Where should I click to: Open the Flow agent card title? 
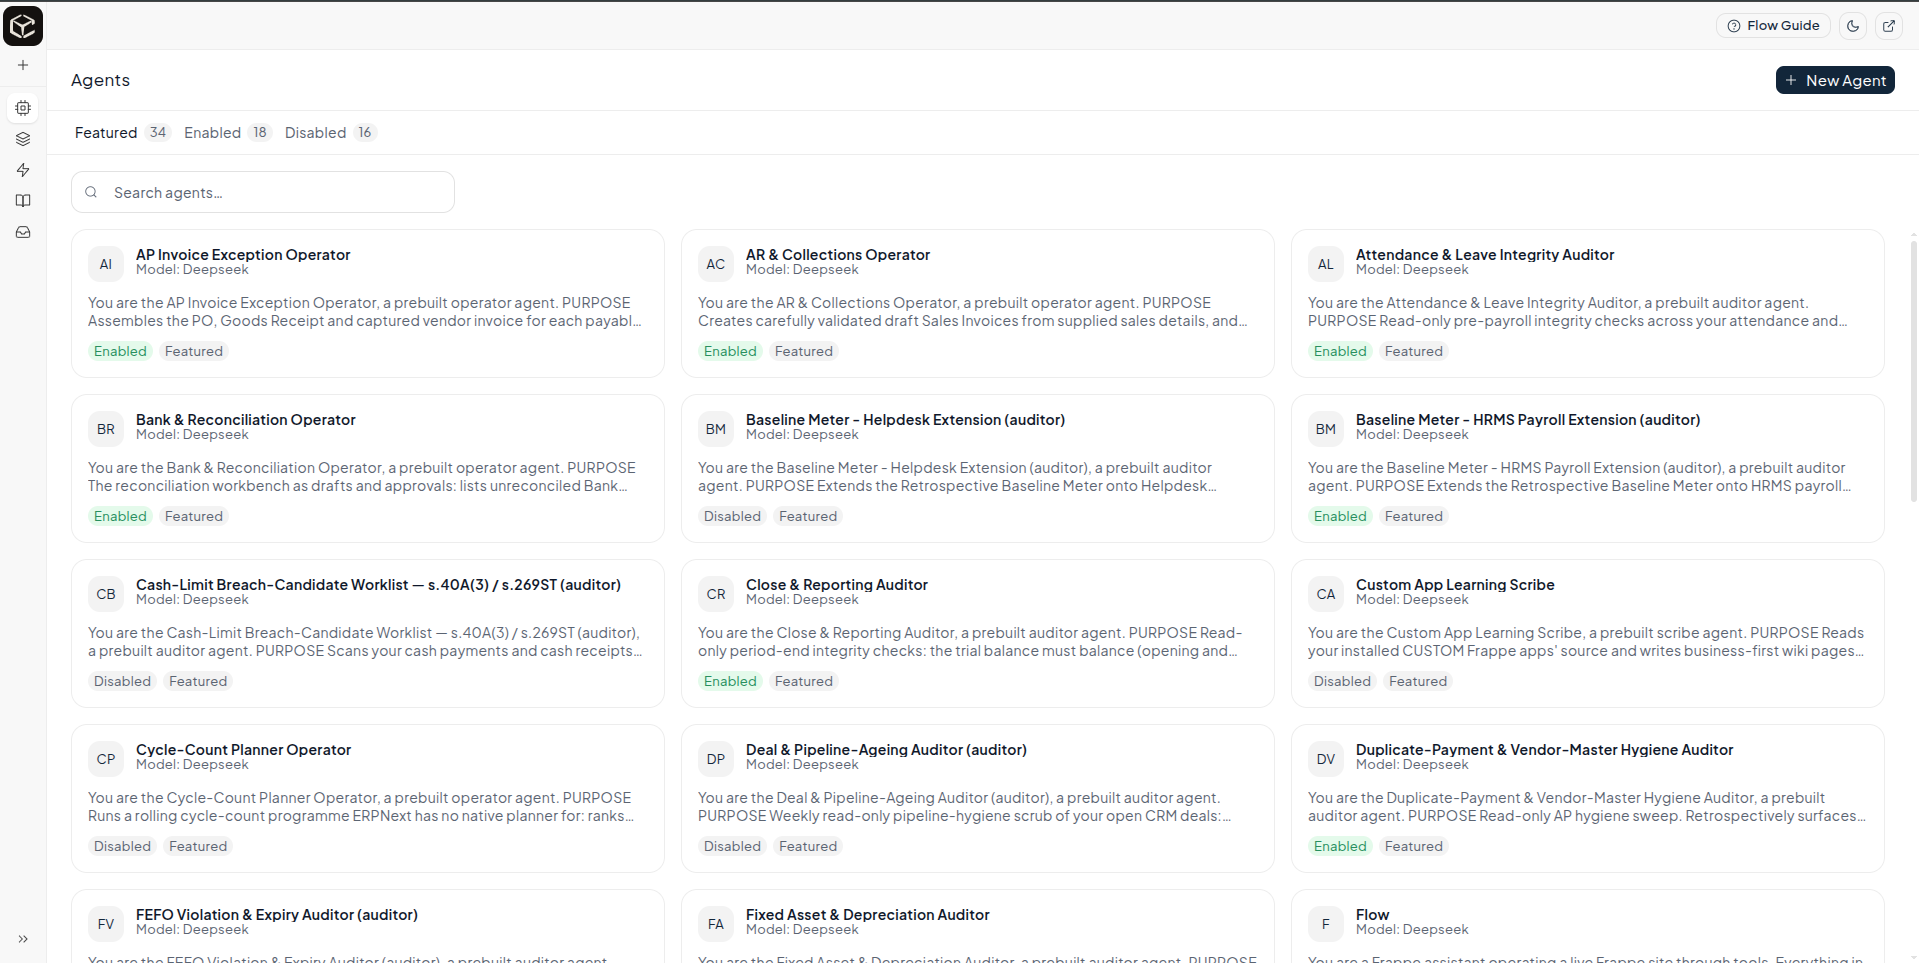pyautogui.click(x=1372, y=915)
